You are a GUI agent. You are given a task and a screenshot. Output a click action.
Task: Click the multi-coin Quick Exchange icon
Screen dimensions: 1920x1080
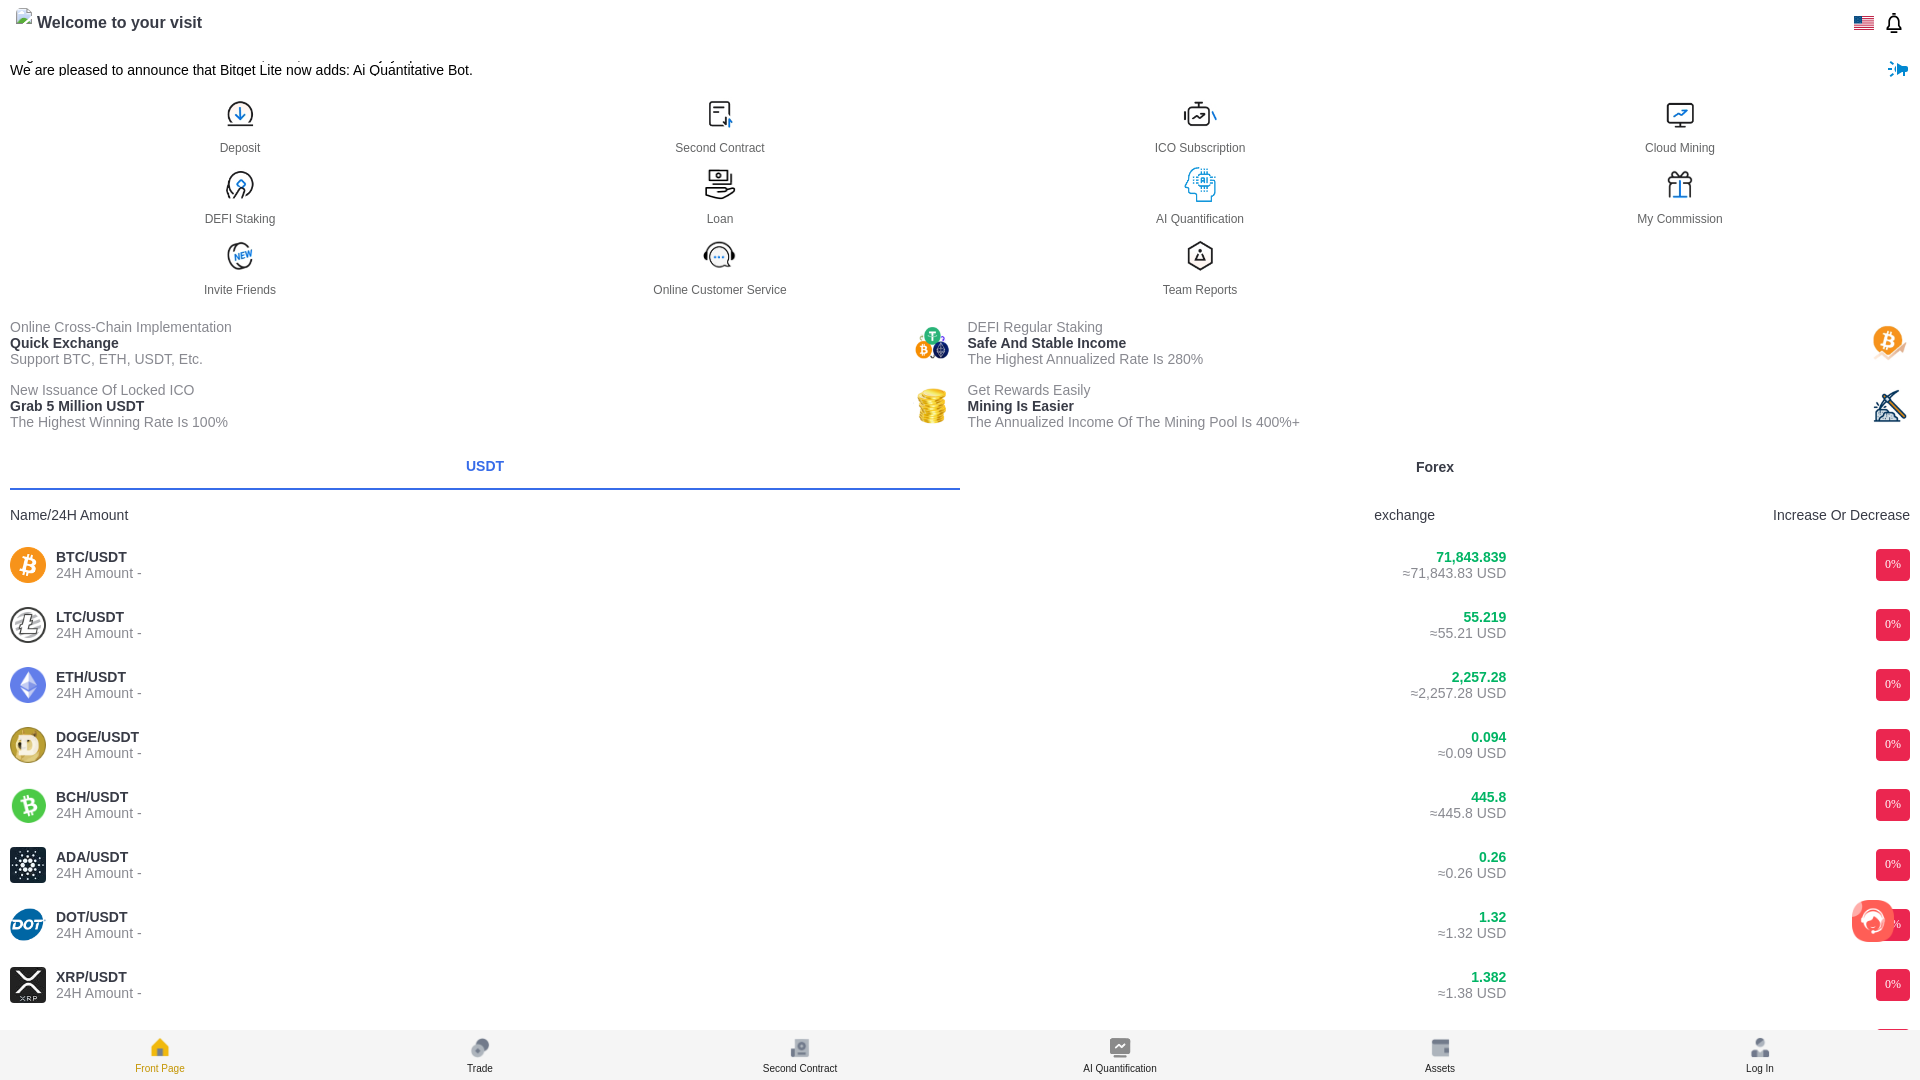tap(932, 343)
